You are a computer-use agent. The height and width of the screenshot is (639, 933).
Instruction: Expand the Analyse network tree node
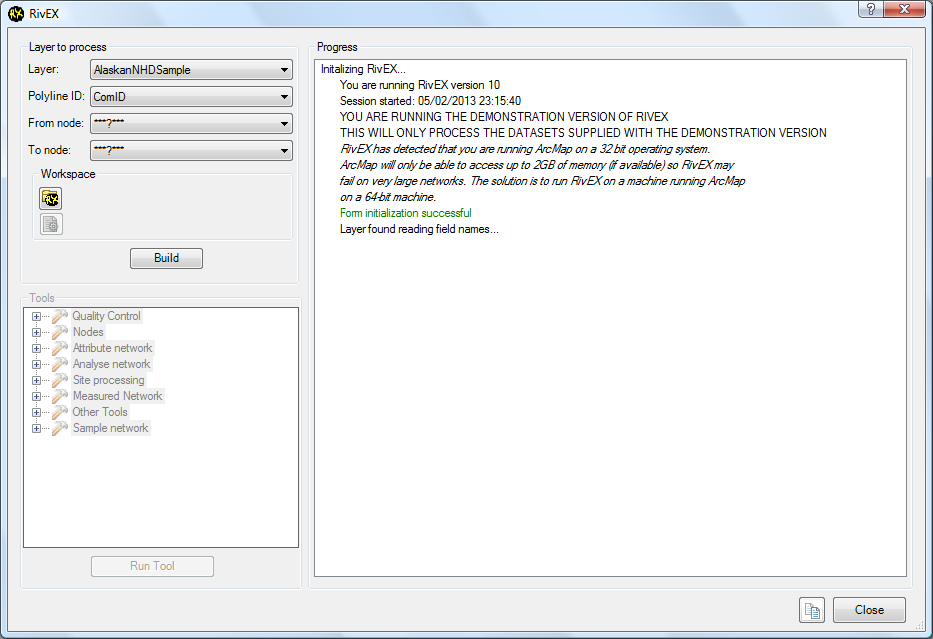36,365
